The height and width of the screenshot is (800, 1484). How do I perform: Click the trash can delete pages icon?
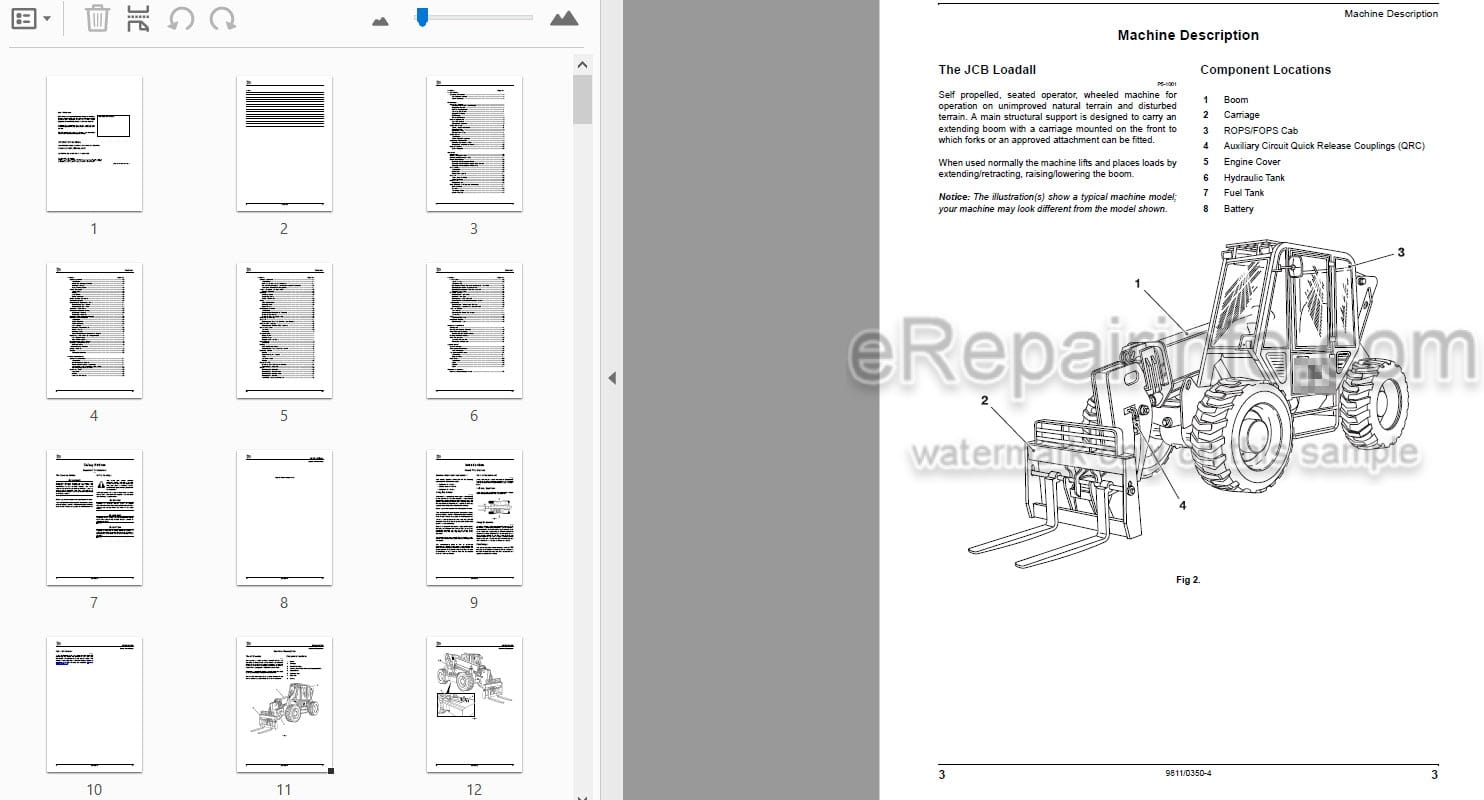[x=97, y=18]
